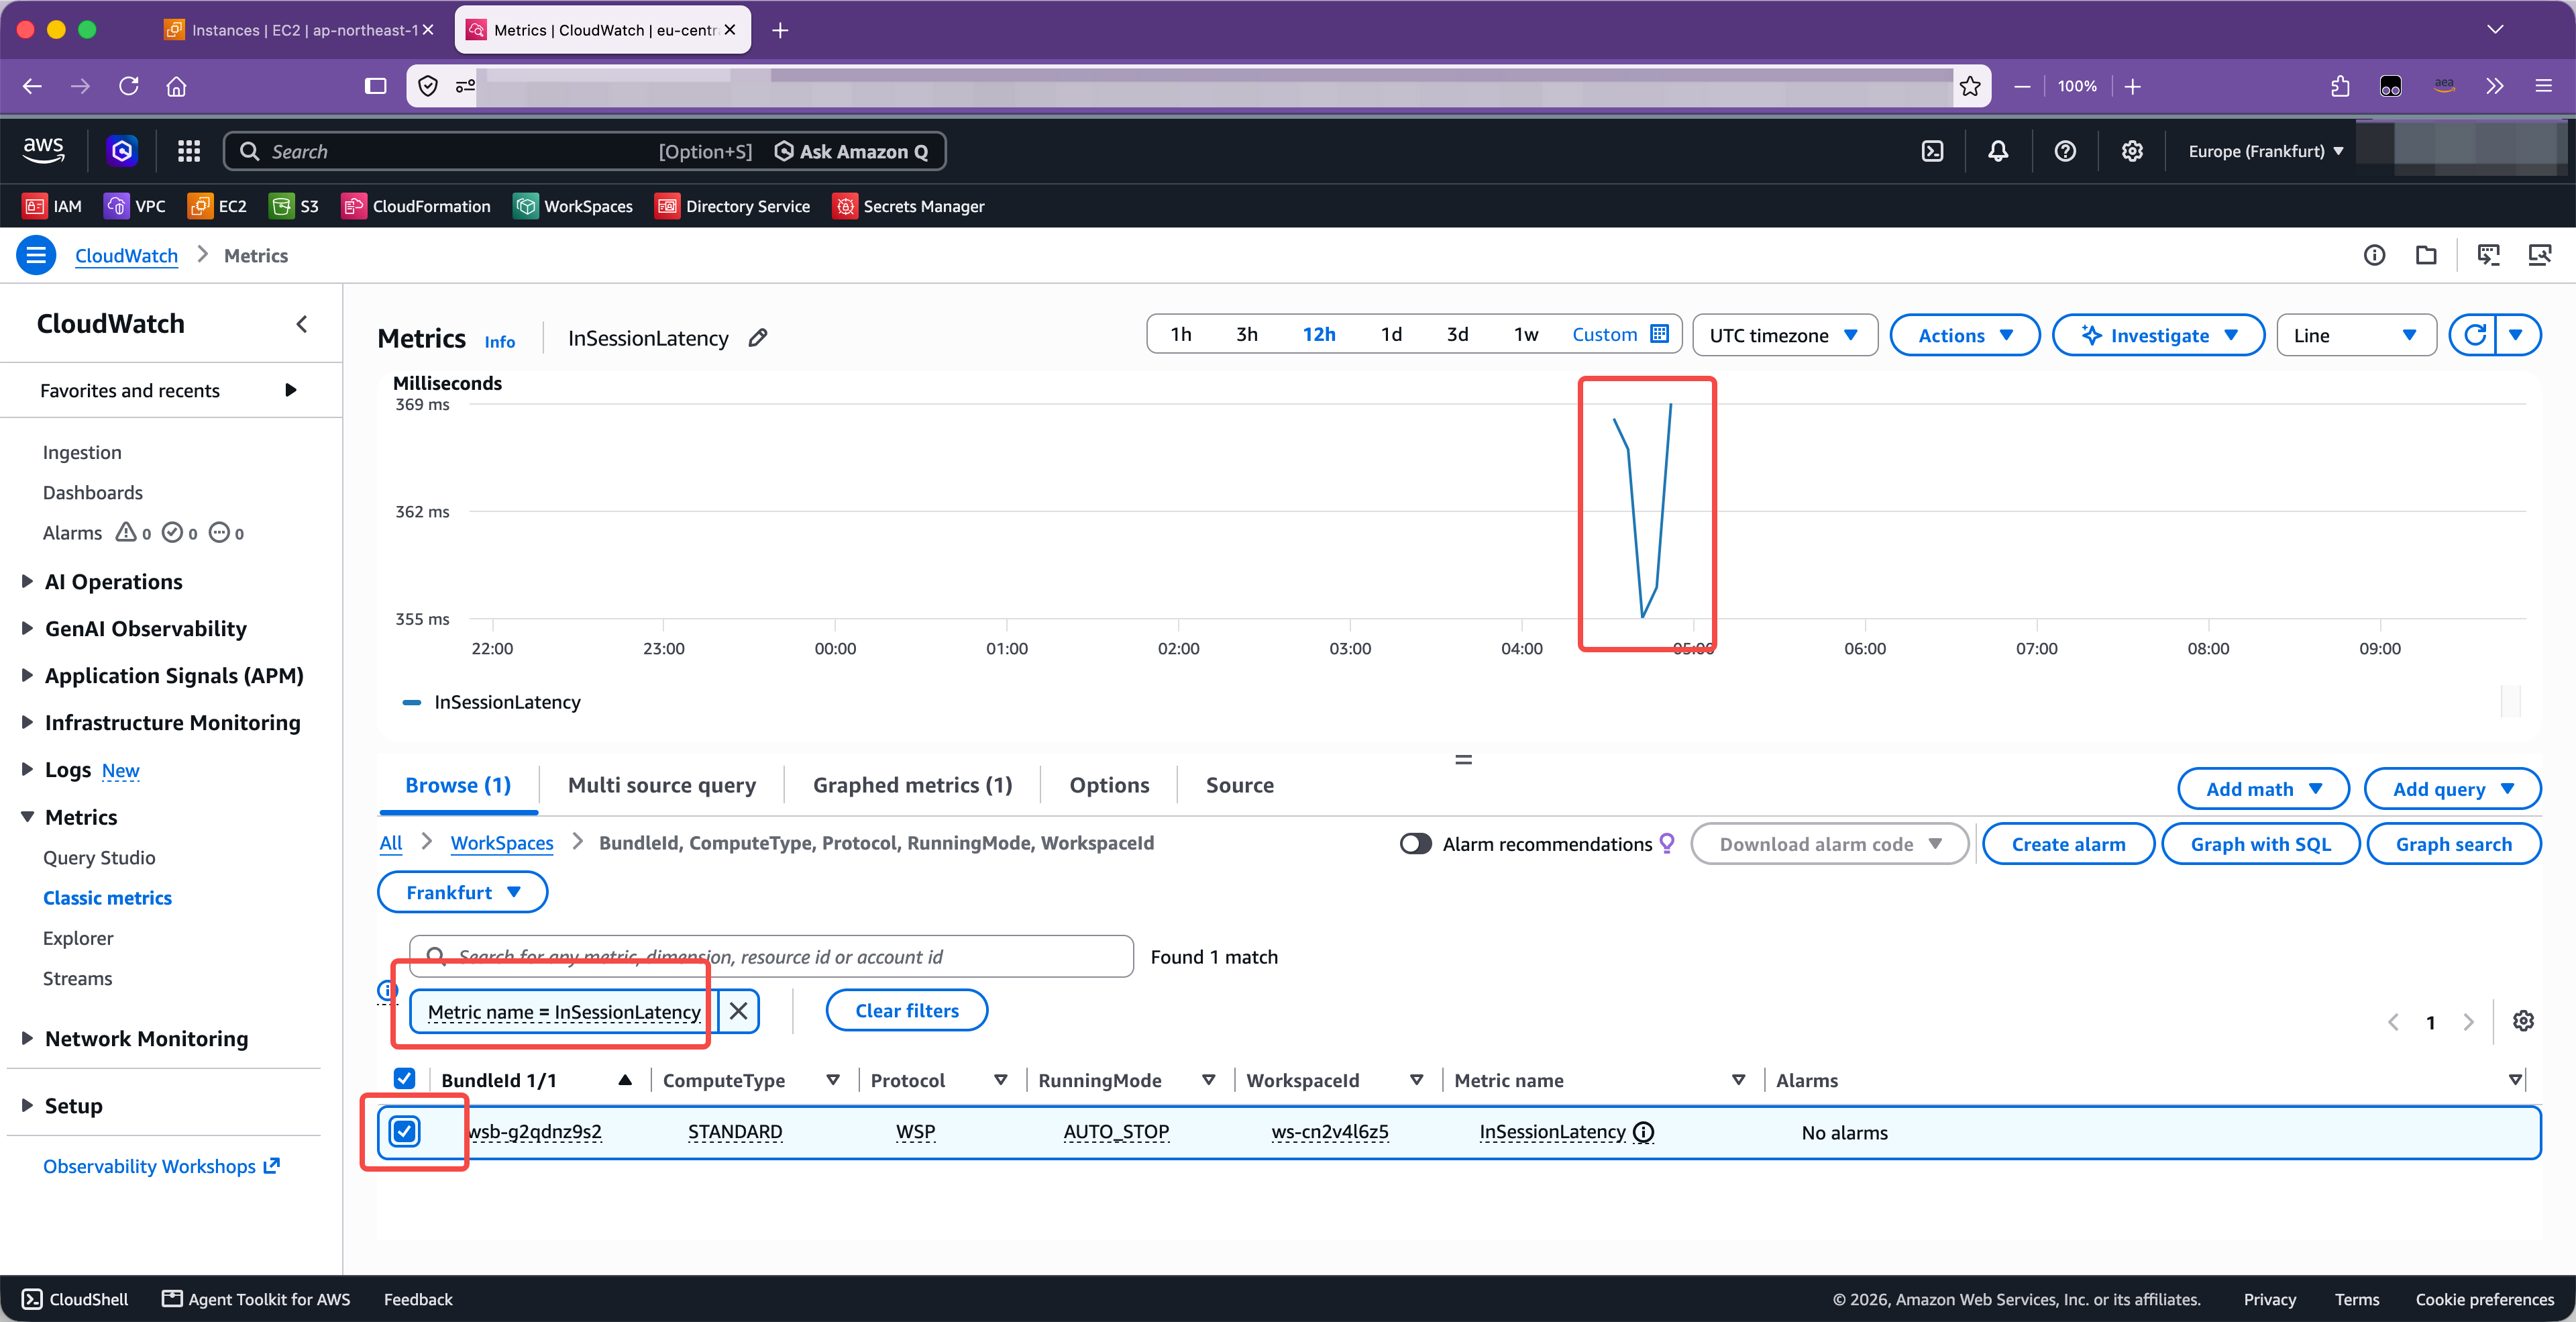Viewport: 2576px width, 1322px height.
Task: Open the Actions dropdown
Action: (1965, 335)
